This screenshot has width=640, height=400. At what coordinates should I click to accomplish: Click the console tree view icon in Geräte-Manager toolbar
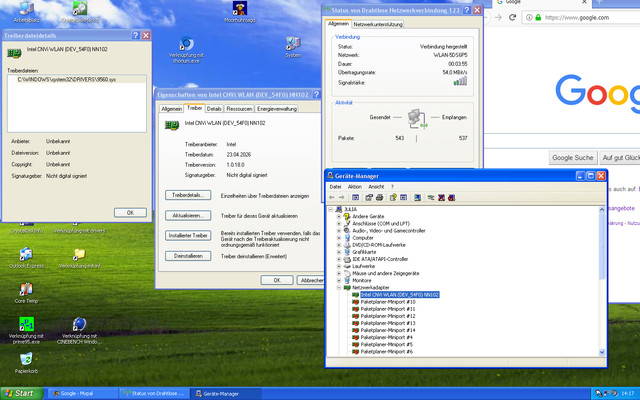pos(356,198)
